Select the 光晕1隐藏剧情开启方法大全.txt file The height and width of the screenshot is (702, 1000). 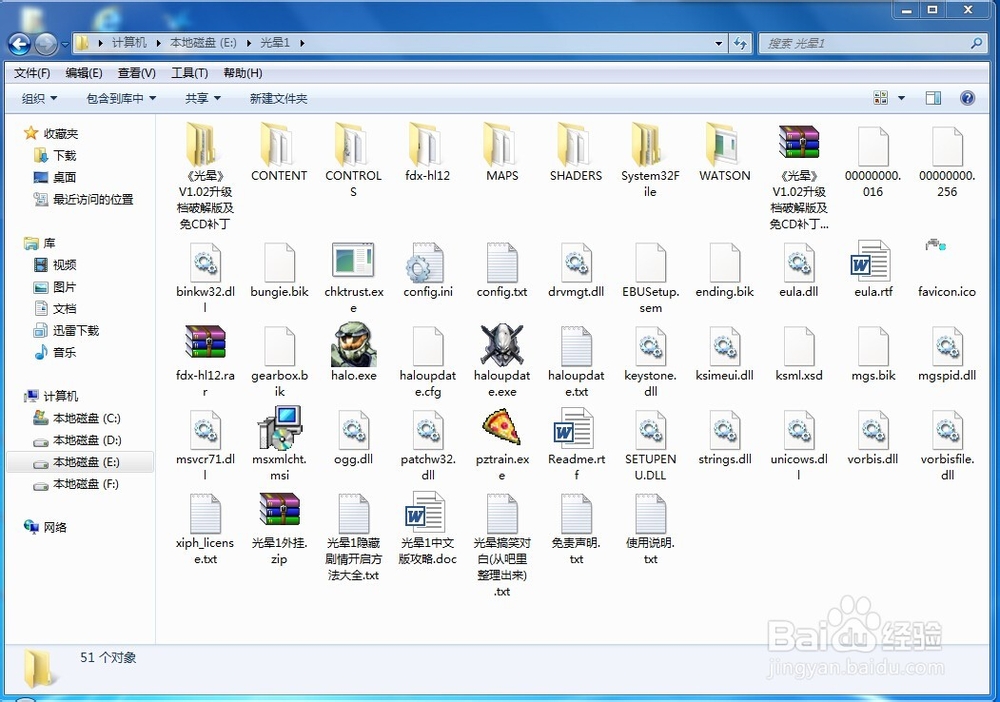point(353,513)
